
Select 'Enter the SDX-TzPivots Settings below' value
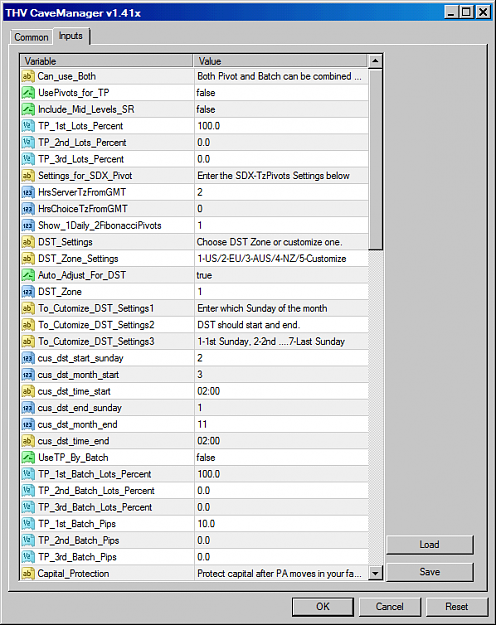coord(273,176)
